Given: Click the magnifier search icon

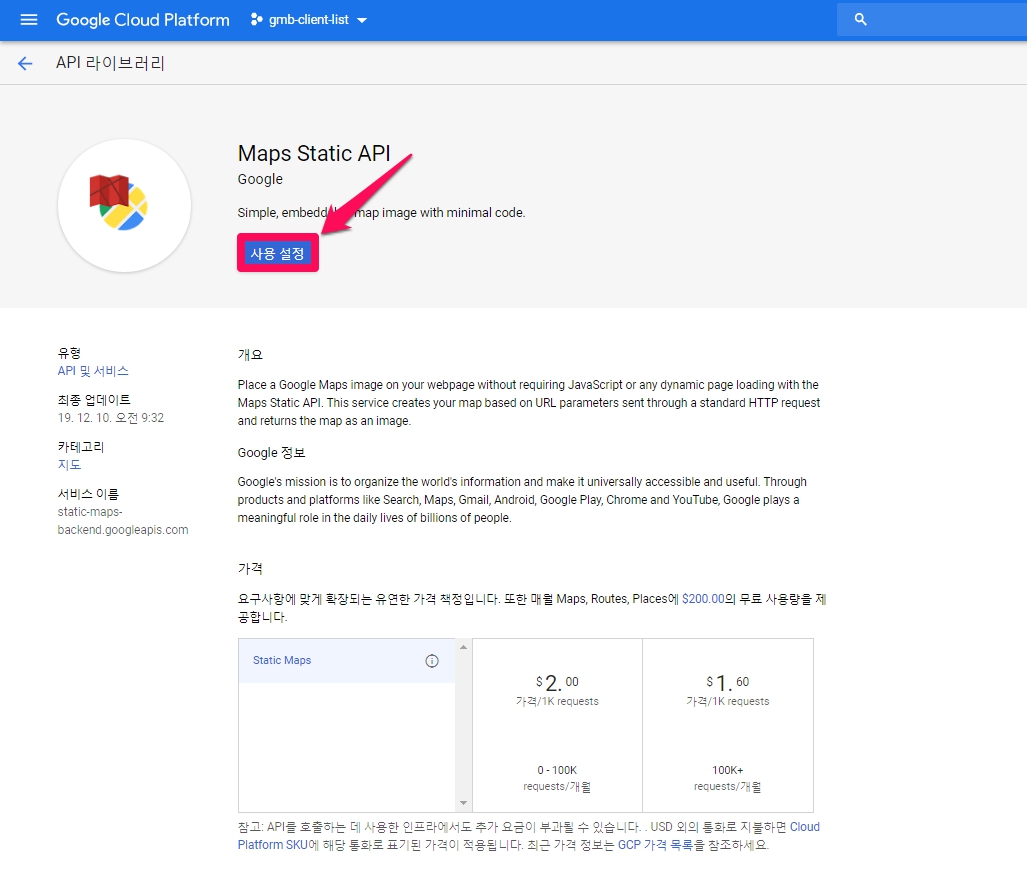Looking at the screenshot, I should tap(860, 20).
